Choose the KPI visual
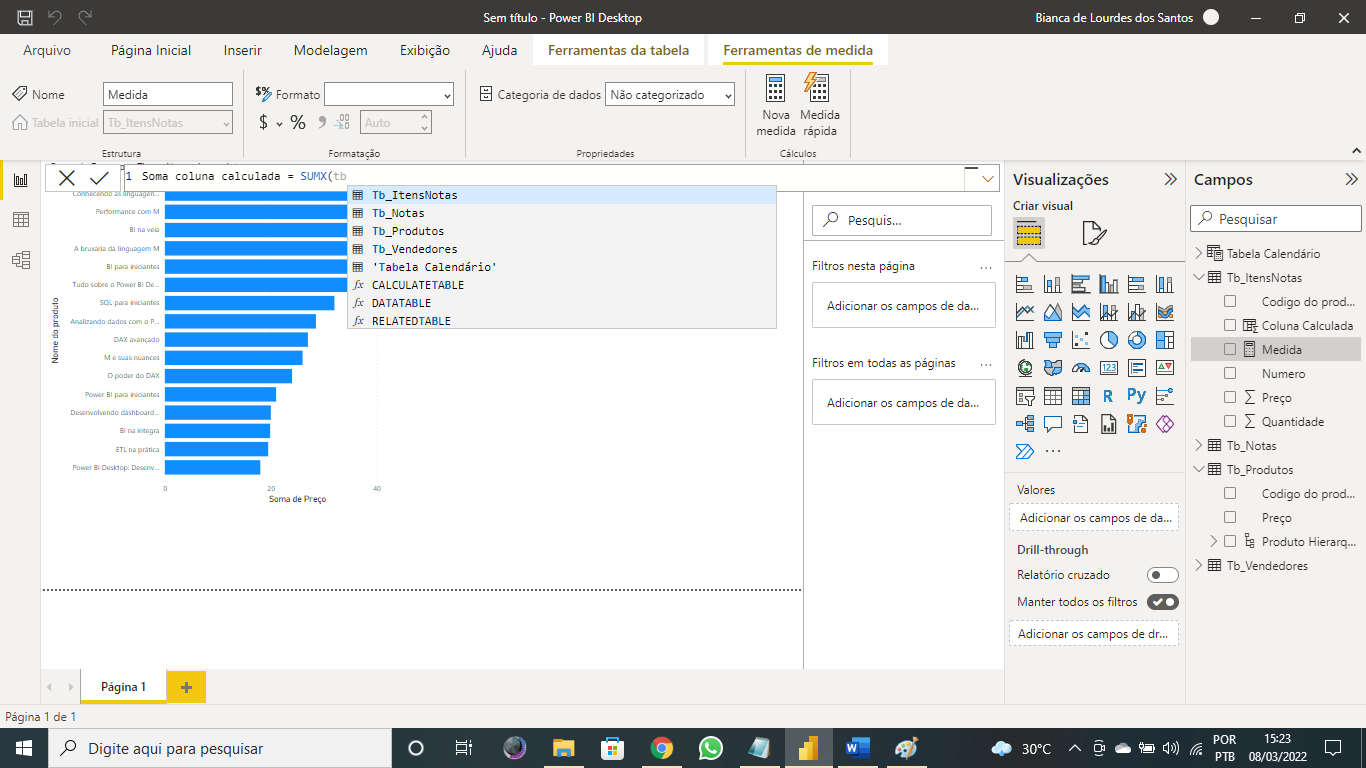The width and height of the screenshot is (1366, 768). [x=1165, y=368]
